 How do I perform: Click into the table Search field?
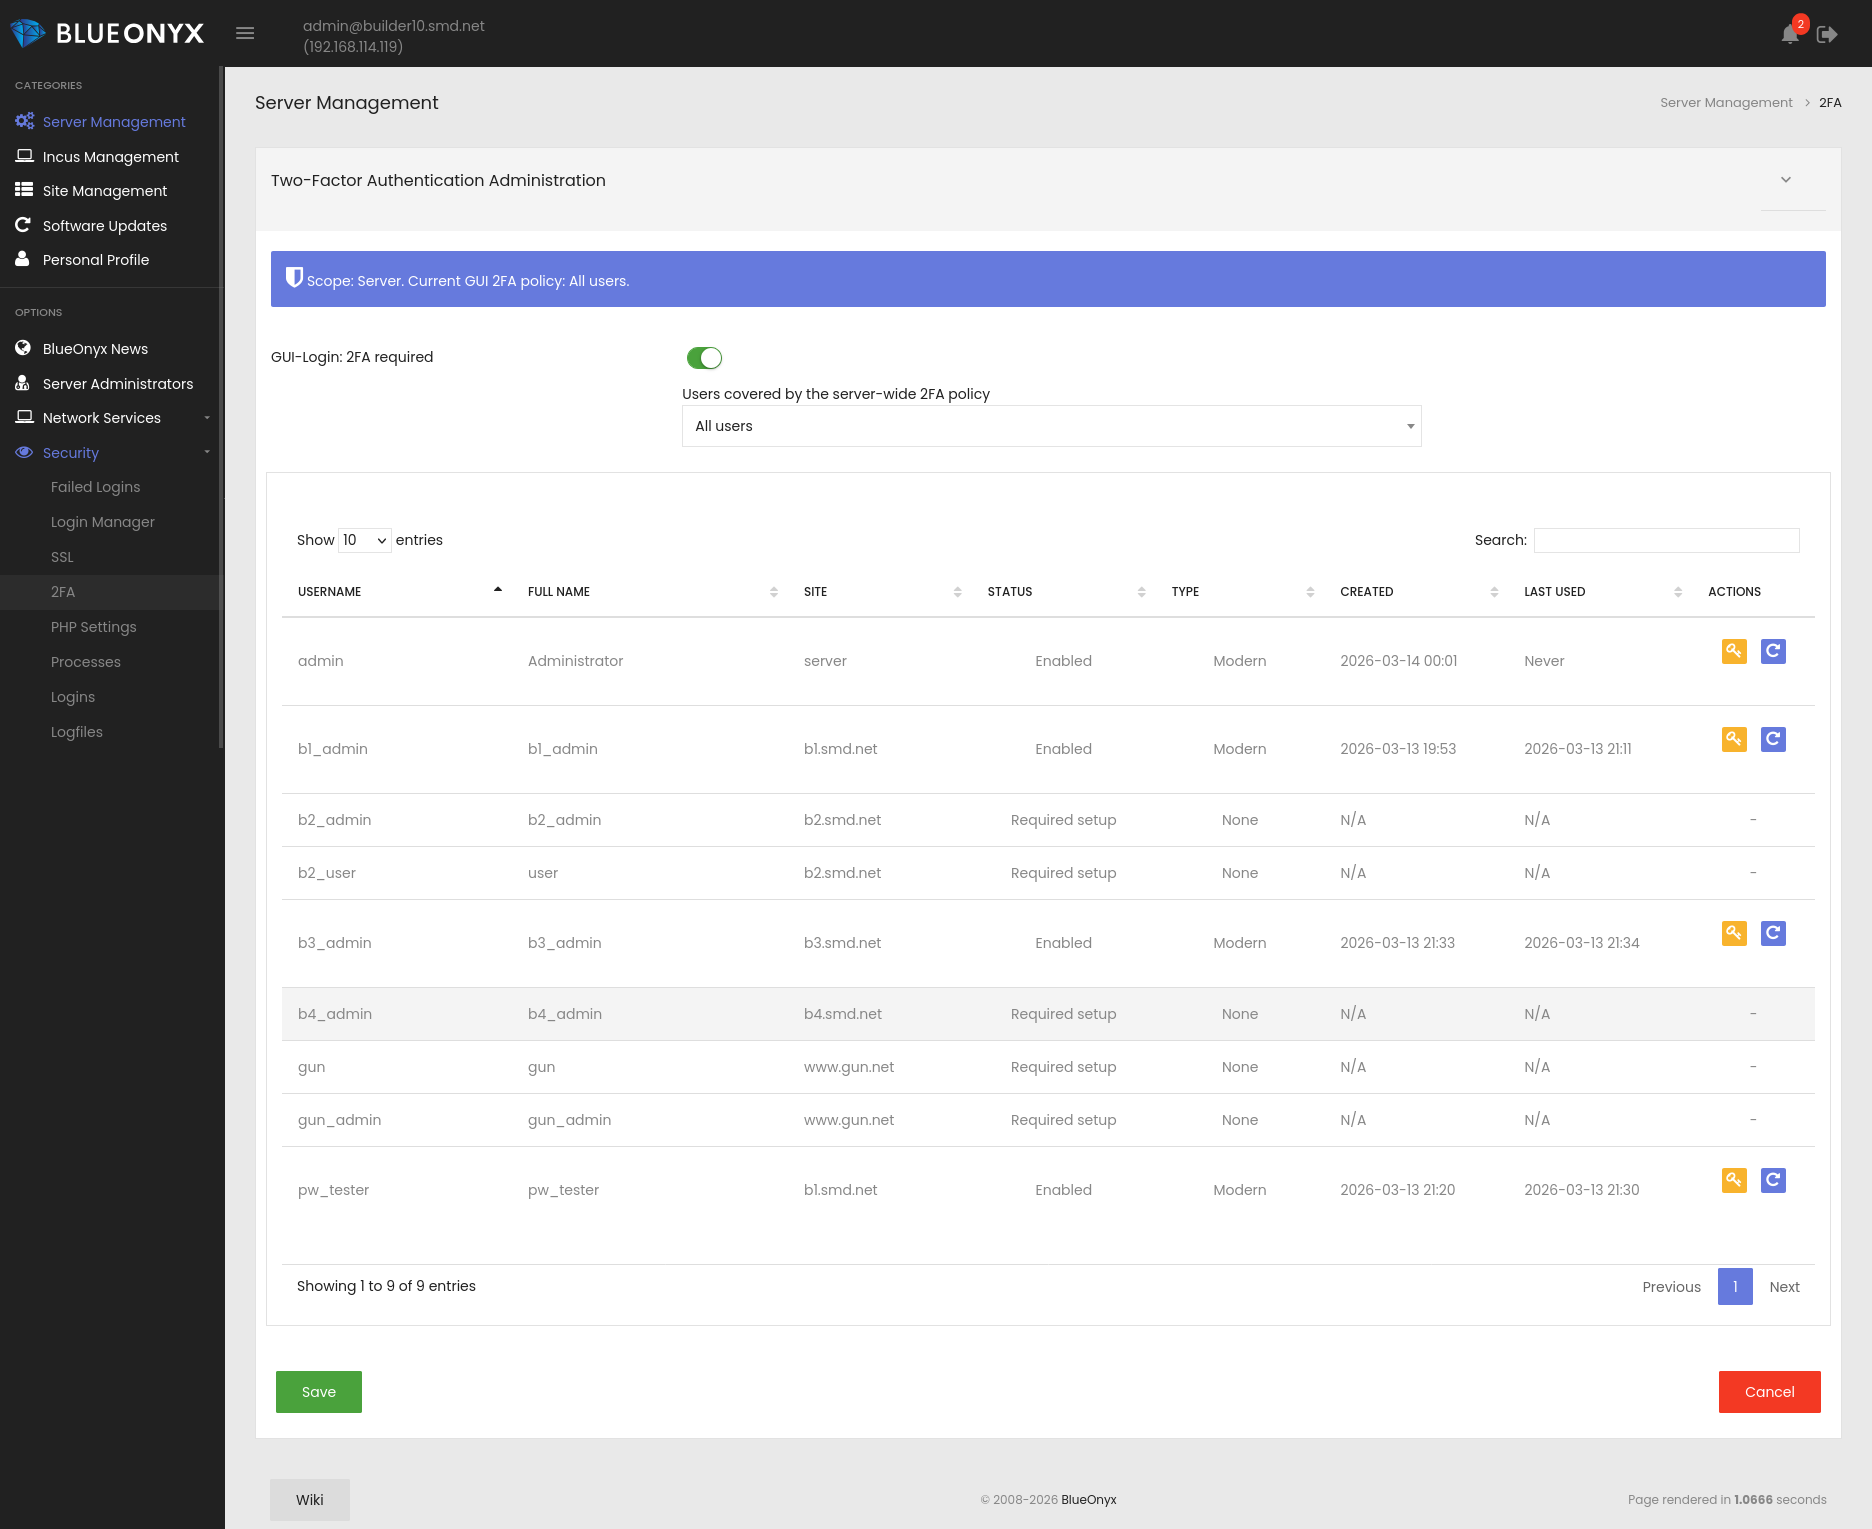[x=1666, y=540]
